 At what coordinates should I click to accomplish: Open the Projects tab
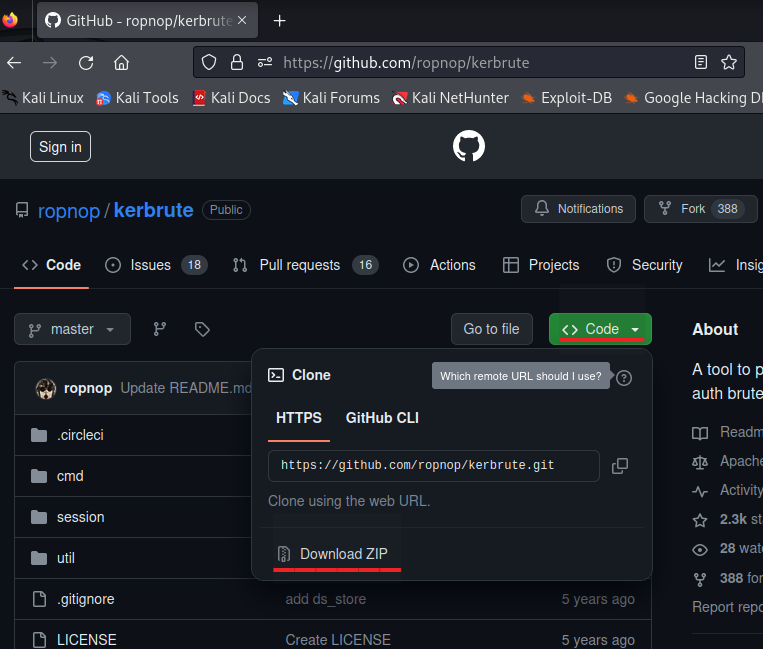(541, 265)
